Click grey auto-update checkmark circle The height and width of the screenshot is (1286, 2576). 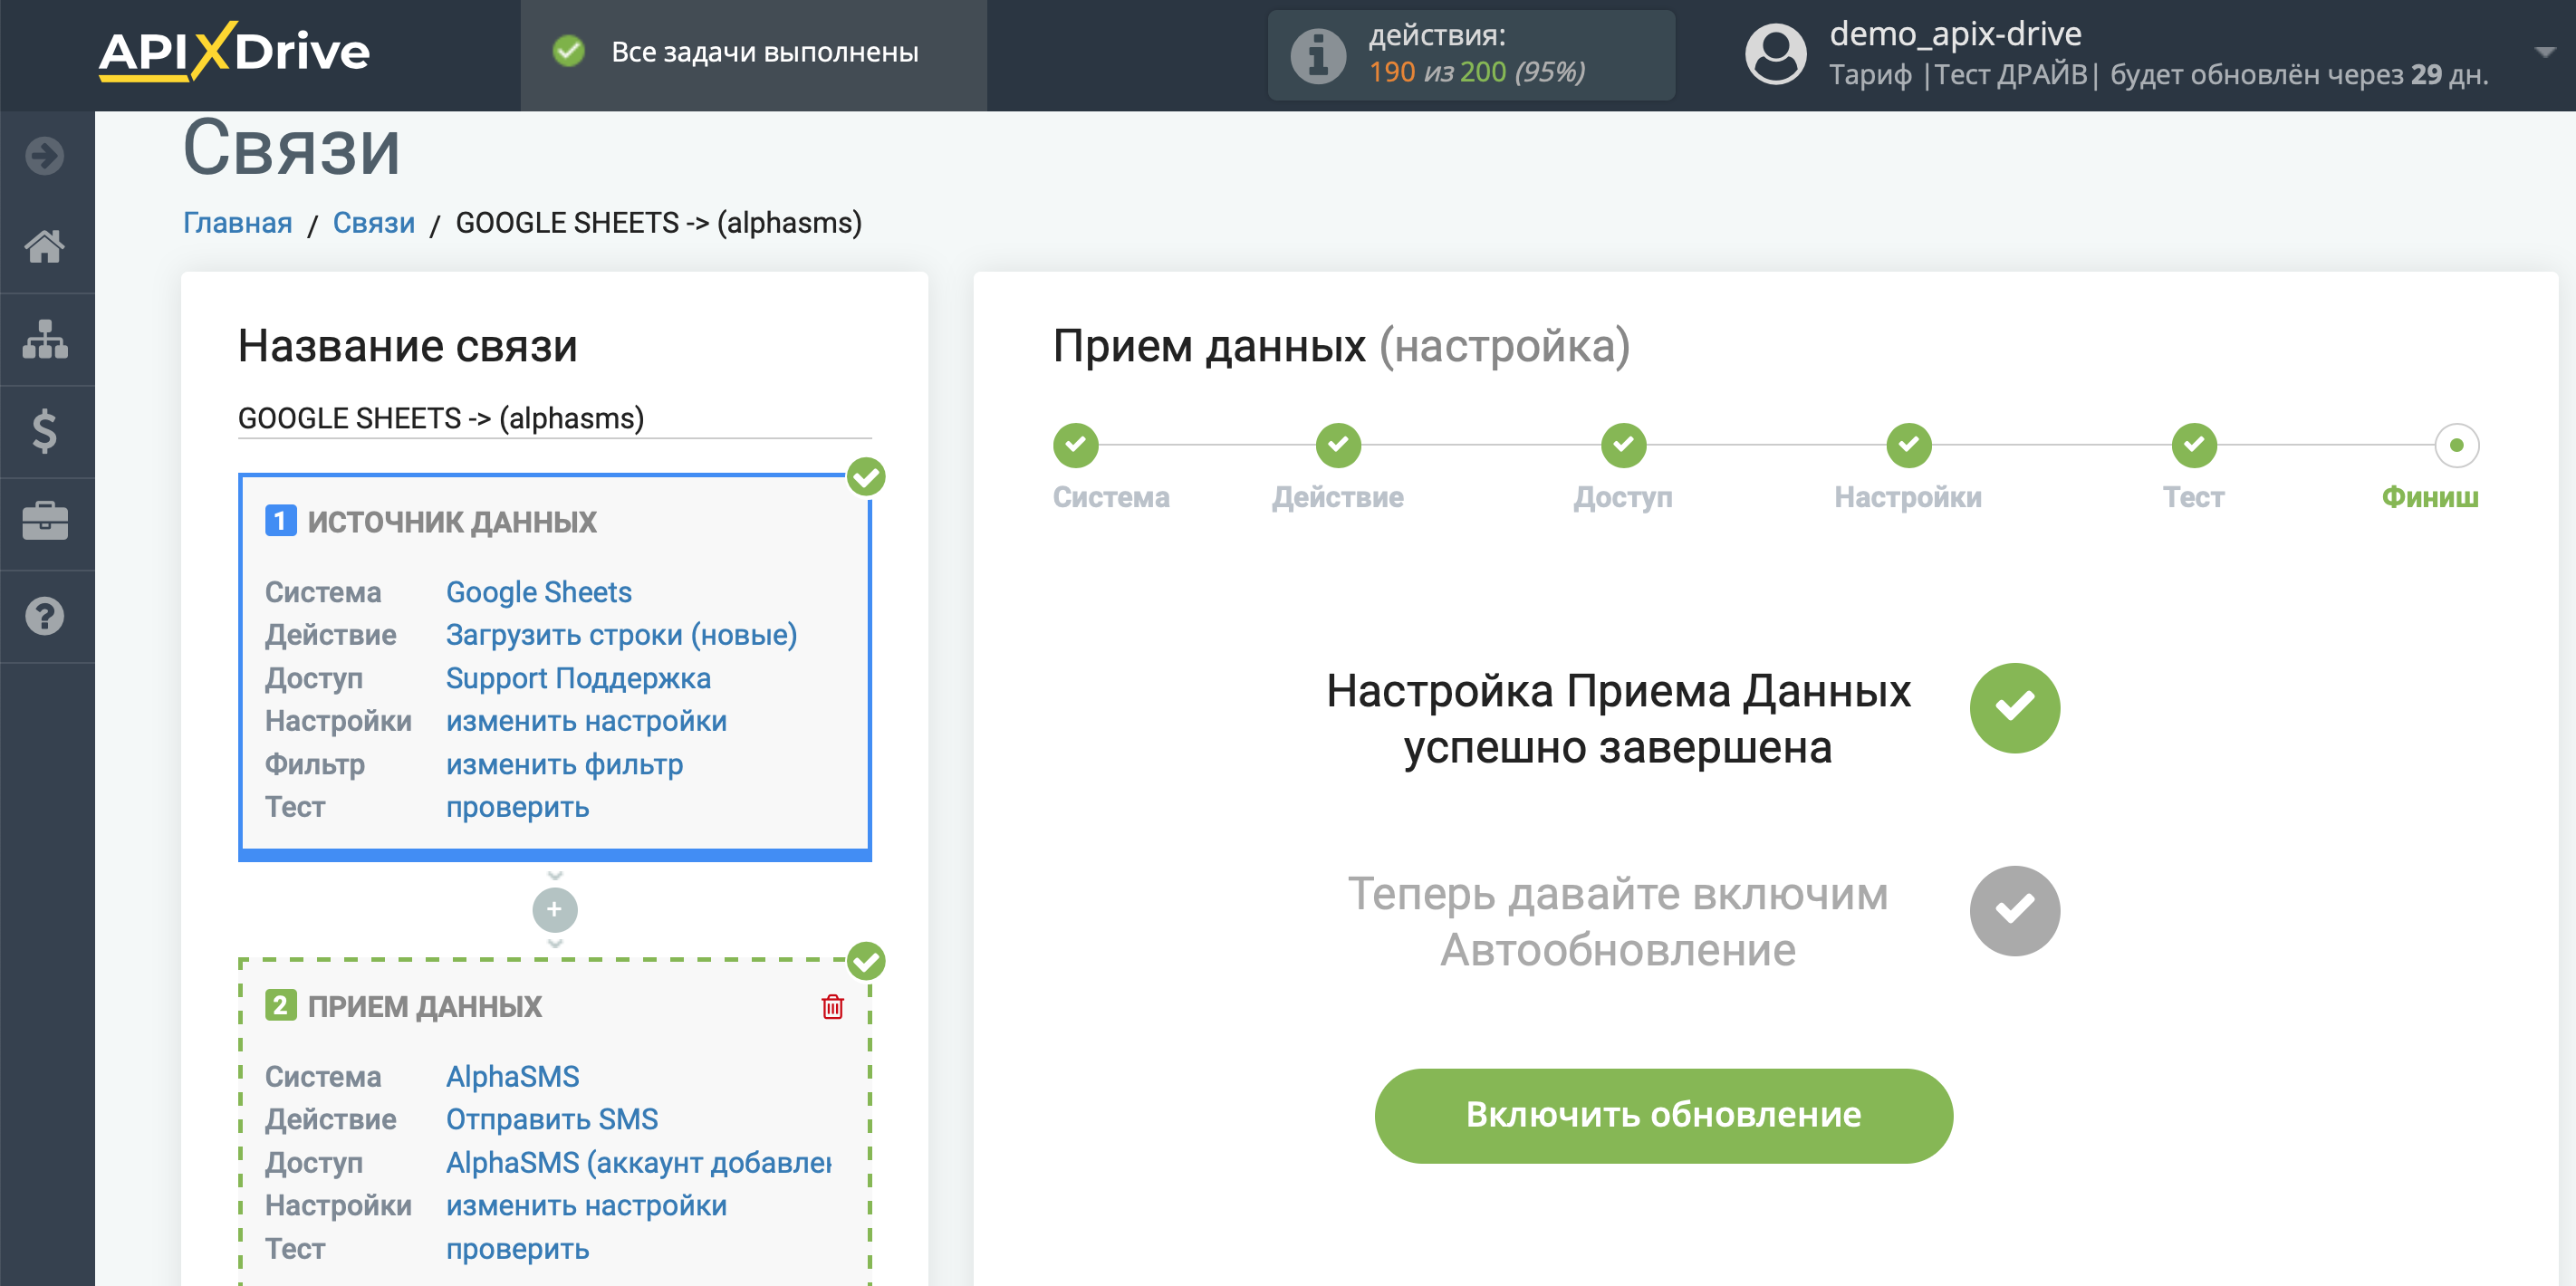(2014, 910)
